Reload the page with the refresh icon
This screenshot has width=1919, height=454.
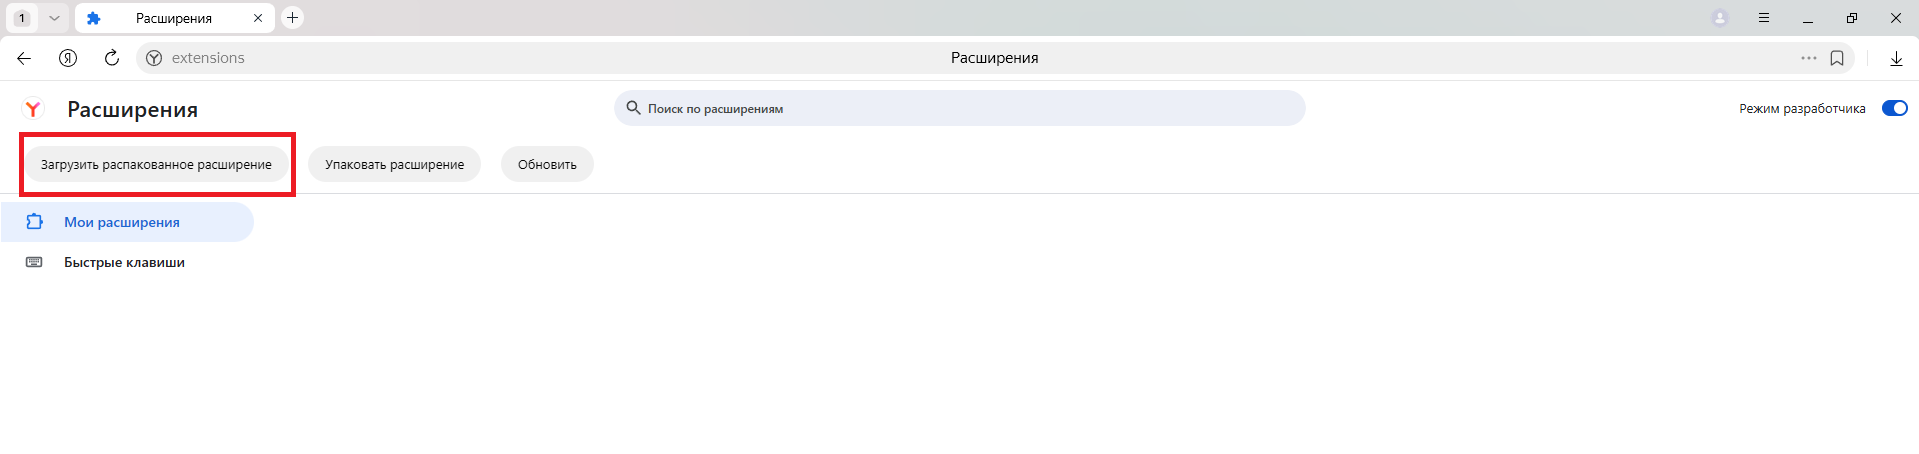(x=112, y=58)
